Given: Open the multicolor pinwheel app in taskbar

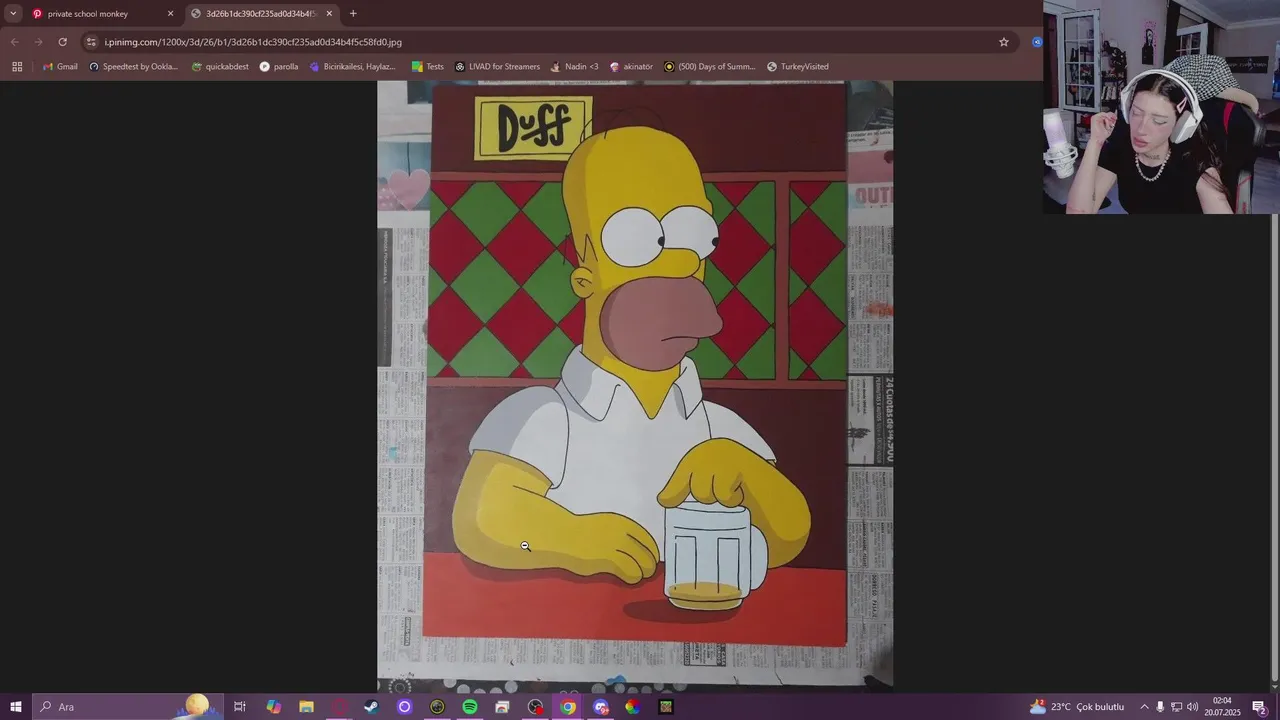Looking at the screenshot, I should point(633,707).
